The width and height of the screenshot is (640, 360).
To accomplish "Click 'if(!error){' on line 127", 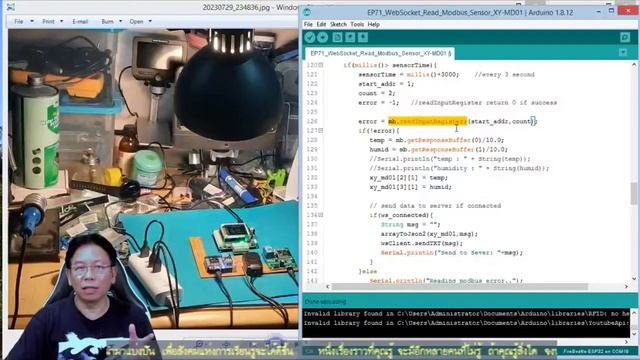I will tap(379, 131).
